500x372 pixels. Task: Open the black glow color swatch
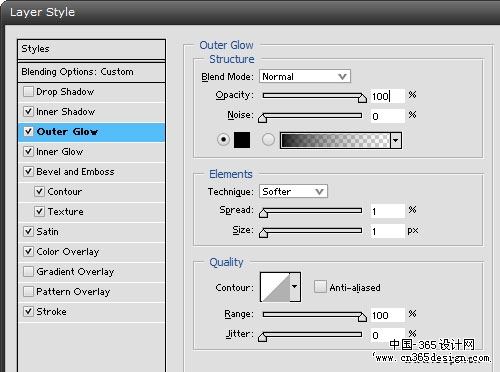point(242,140)
